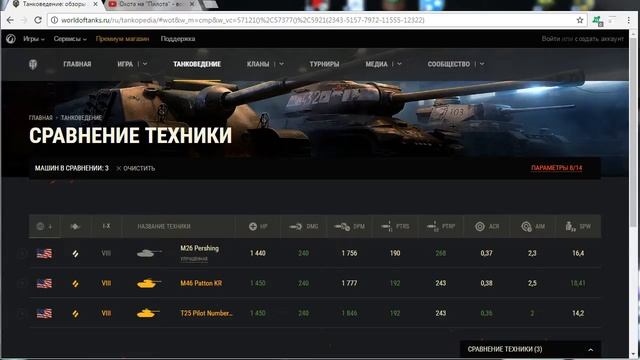Click the gold tank silhouette of T25 Pilot
This screenshot has height=360, width=640.
pyautogui.click(x=148, y=313)
